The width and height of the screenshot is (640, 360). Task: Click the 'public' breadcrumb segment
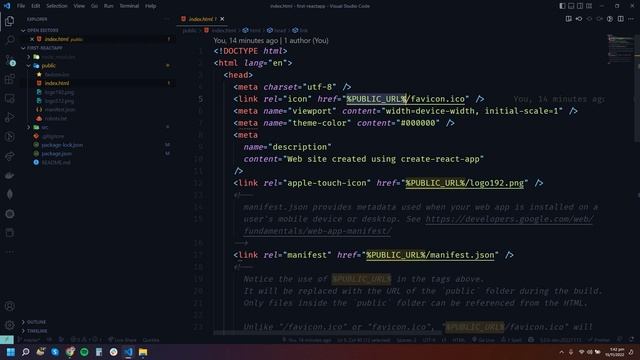point(189,30)
